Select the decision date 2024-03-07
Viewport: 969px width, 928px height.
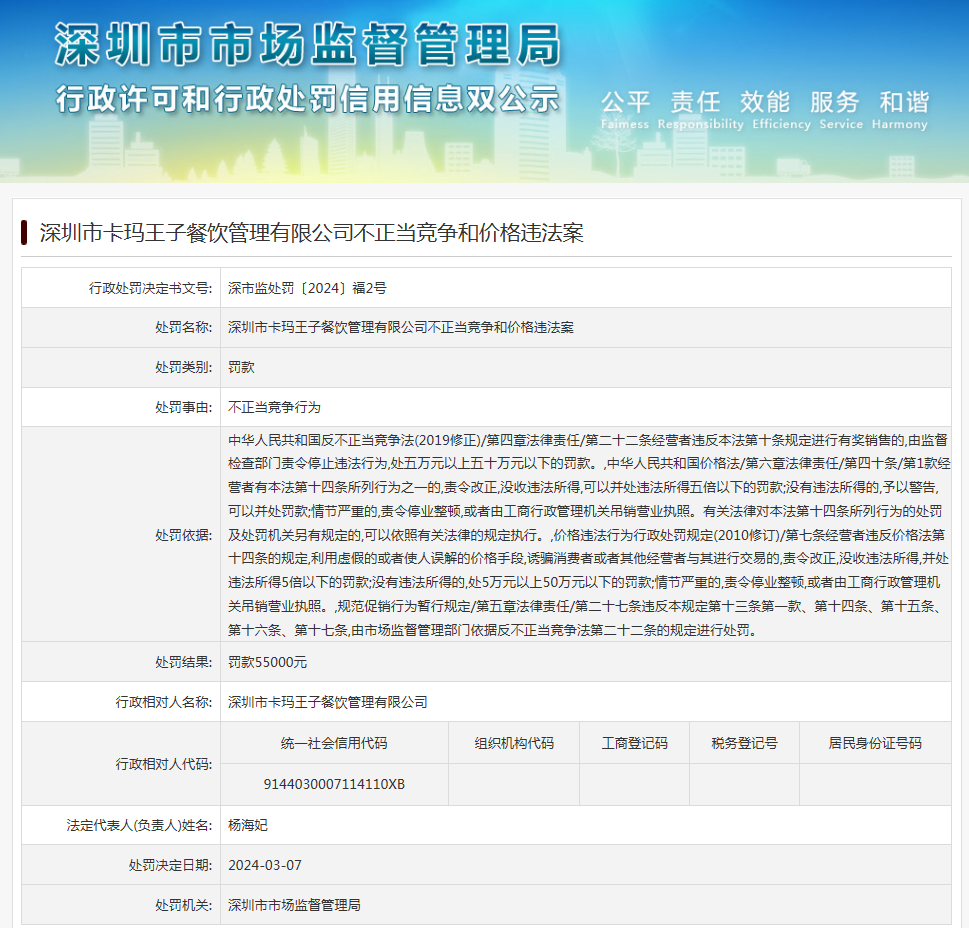coord(264,866)
